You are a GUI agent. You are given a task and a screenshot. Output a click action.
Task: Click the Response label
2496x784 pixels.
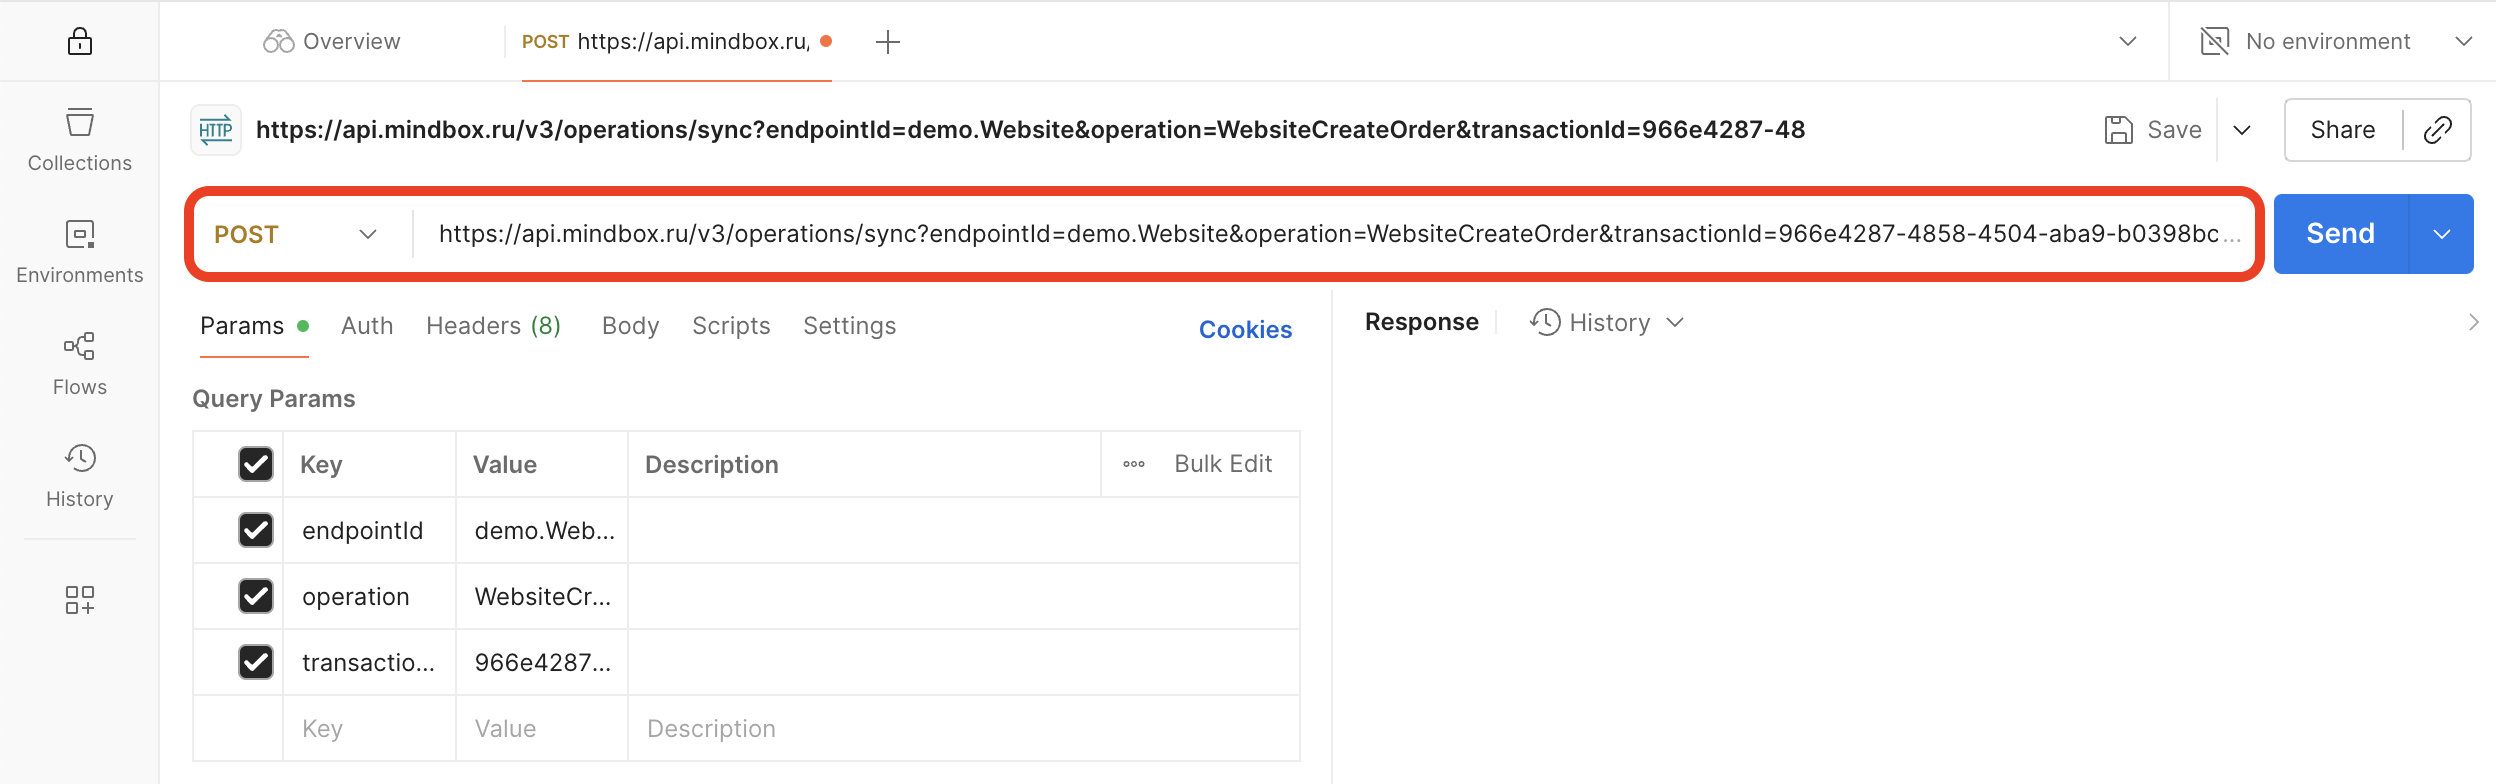[x=1421, y=322]
